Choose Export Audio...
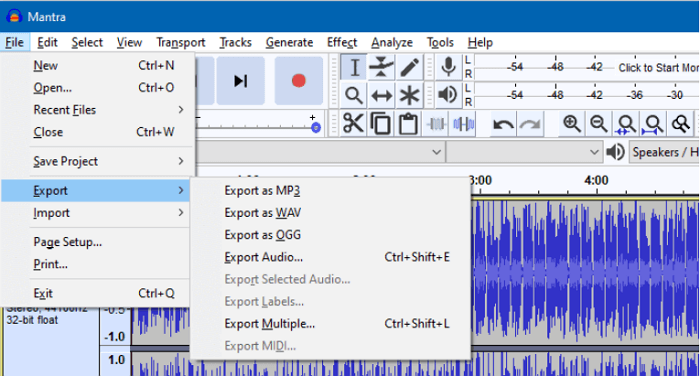 [330, 257]
